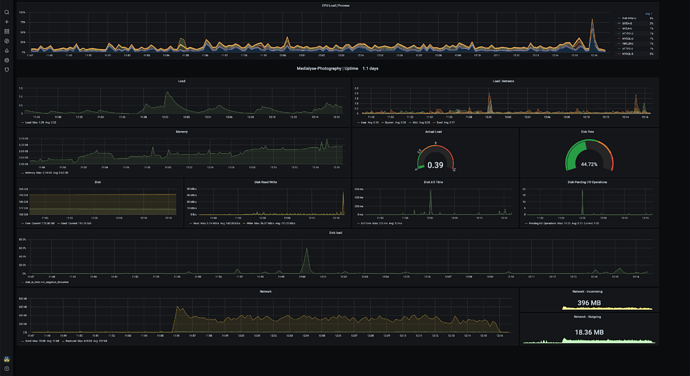
Task: Sort CPU legend by avg column header
Action: click(649, 14)
